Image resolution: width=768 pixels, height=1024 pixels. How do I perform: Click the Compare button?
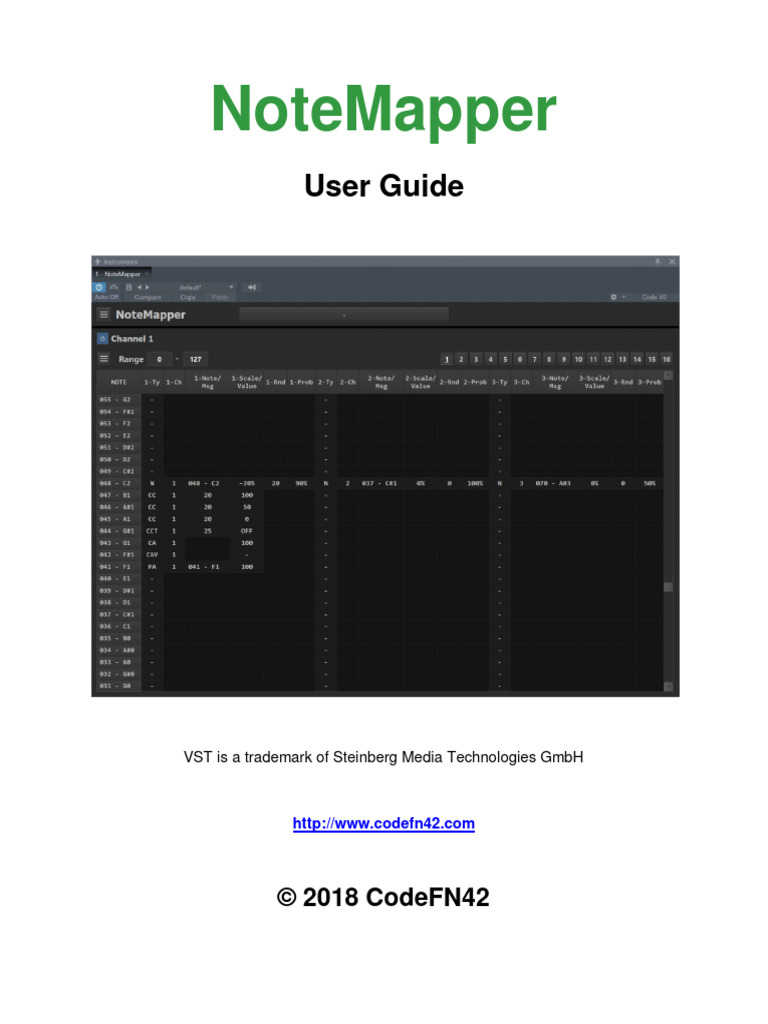[148, 297]
